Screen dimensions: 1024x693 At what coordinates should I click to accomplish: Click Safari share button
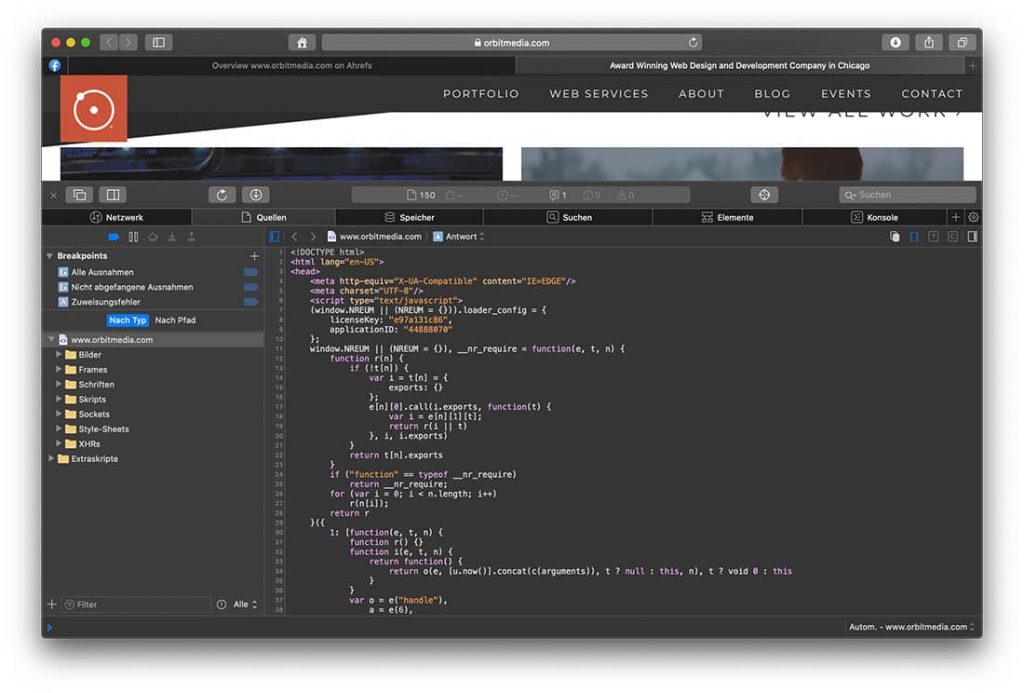tap(929, 42)
